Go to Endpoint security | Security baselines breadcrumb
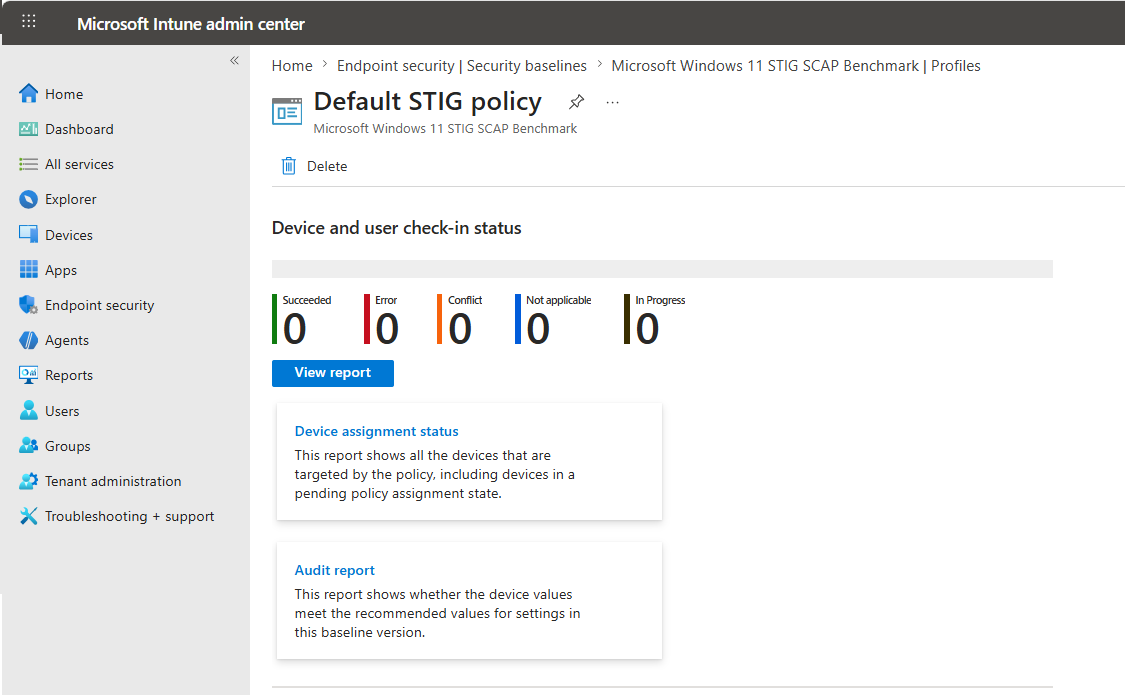 pyautogui.click(x=462, y=66)
